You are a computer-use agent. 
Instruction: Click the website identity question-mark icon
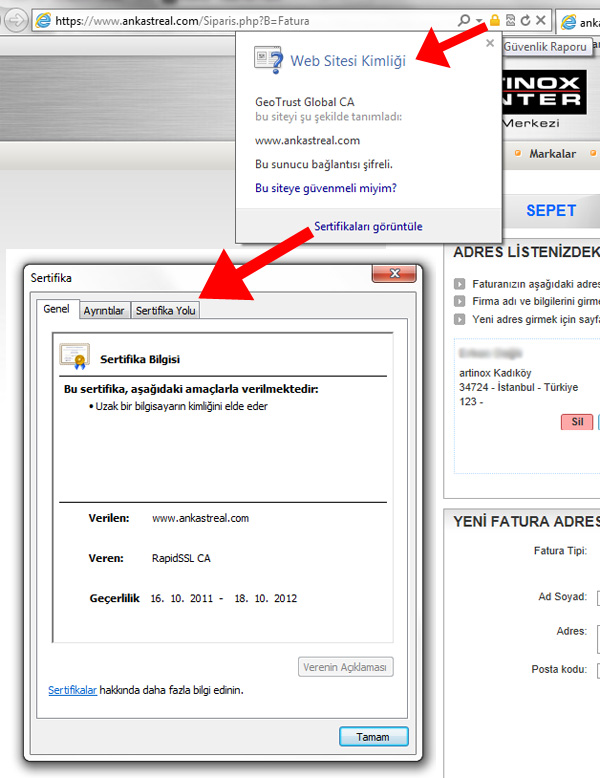[268, 60]
